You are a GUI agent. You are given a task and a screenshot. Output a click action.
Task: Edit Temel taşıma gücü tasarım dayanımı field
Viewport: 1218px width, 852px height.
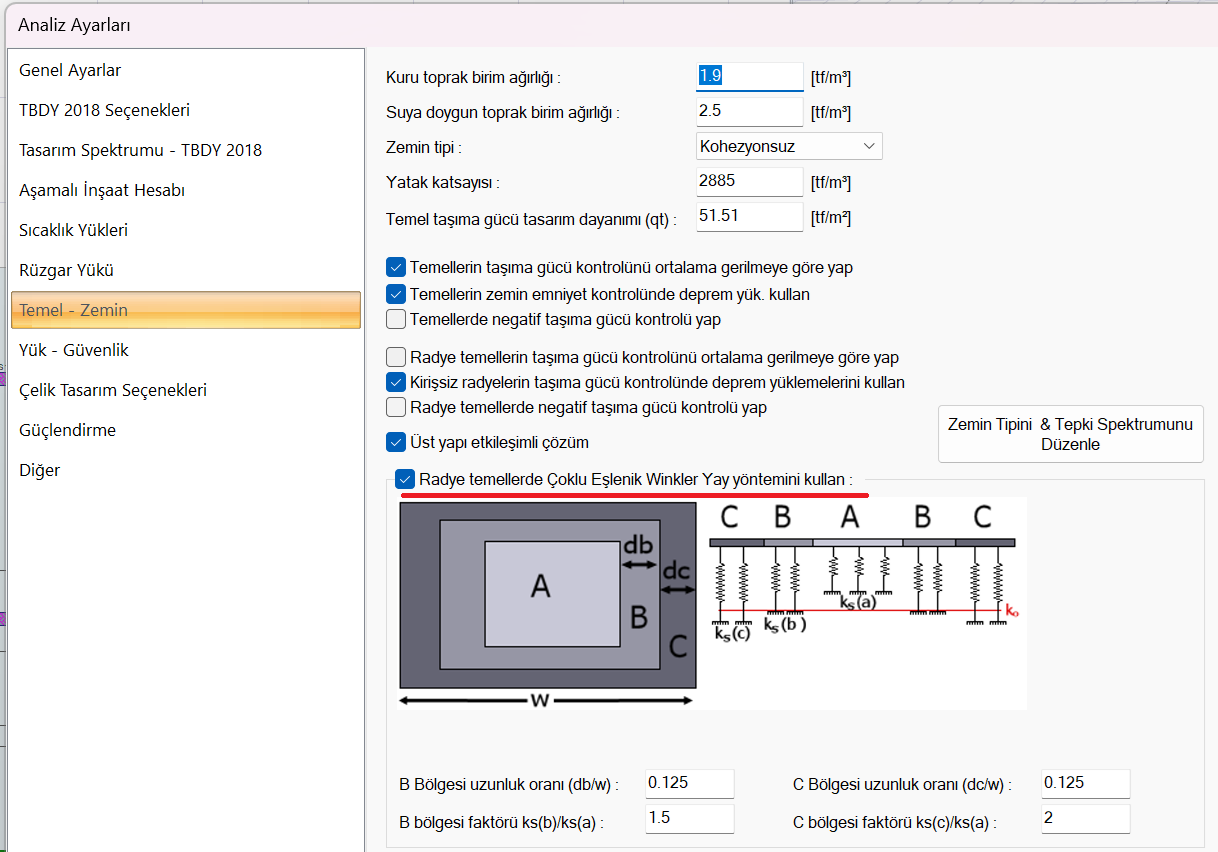tap(749, 217)
